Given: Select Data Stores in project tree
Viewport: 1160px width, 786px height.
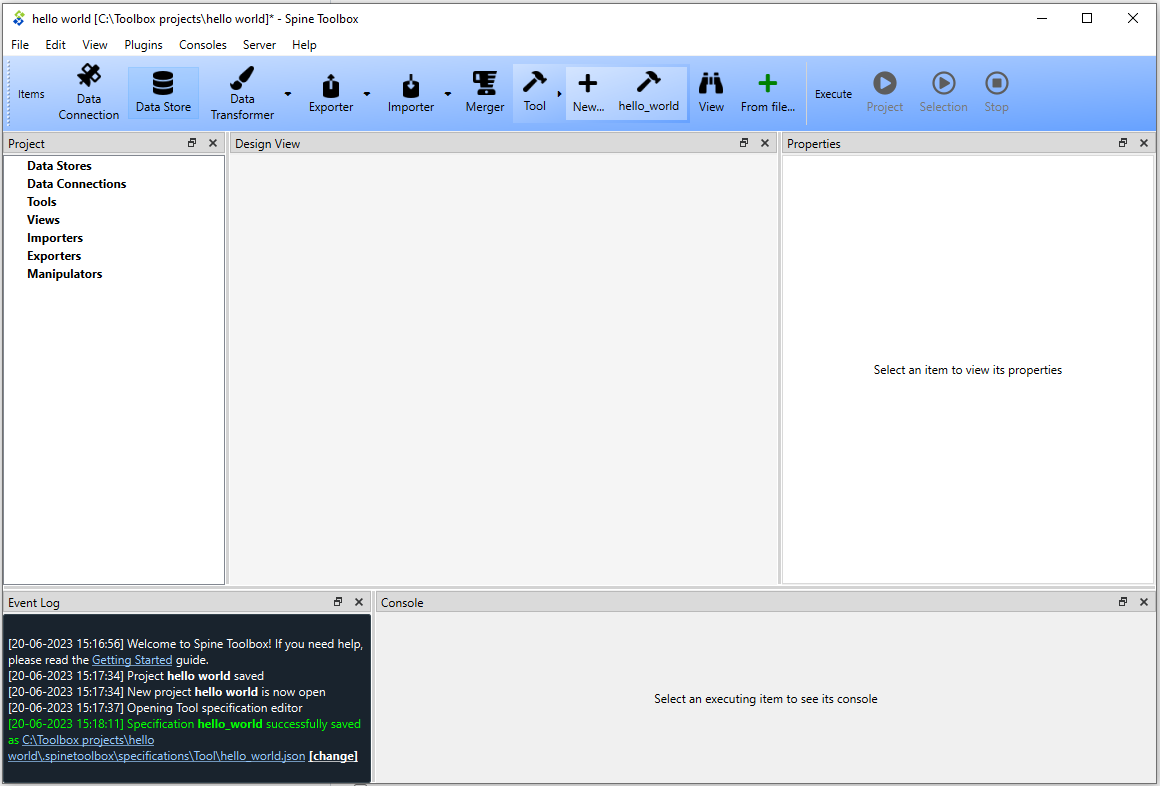Looking at the screenshot, I should click(59, 166).
